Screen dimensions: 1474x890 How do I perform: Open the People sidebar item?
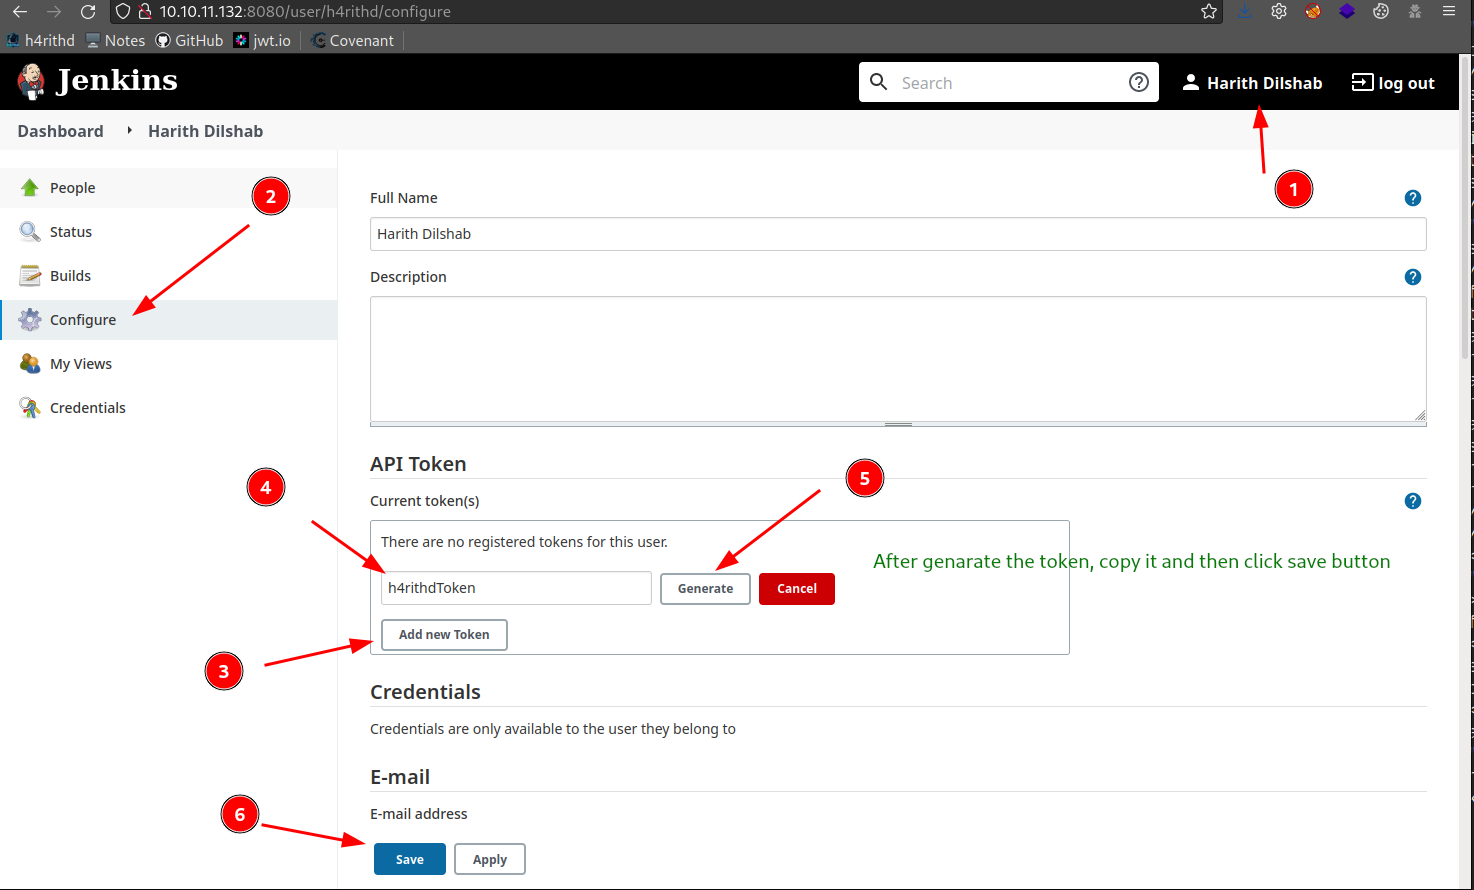168,188
